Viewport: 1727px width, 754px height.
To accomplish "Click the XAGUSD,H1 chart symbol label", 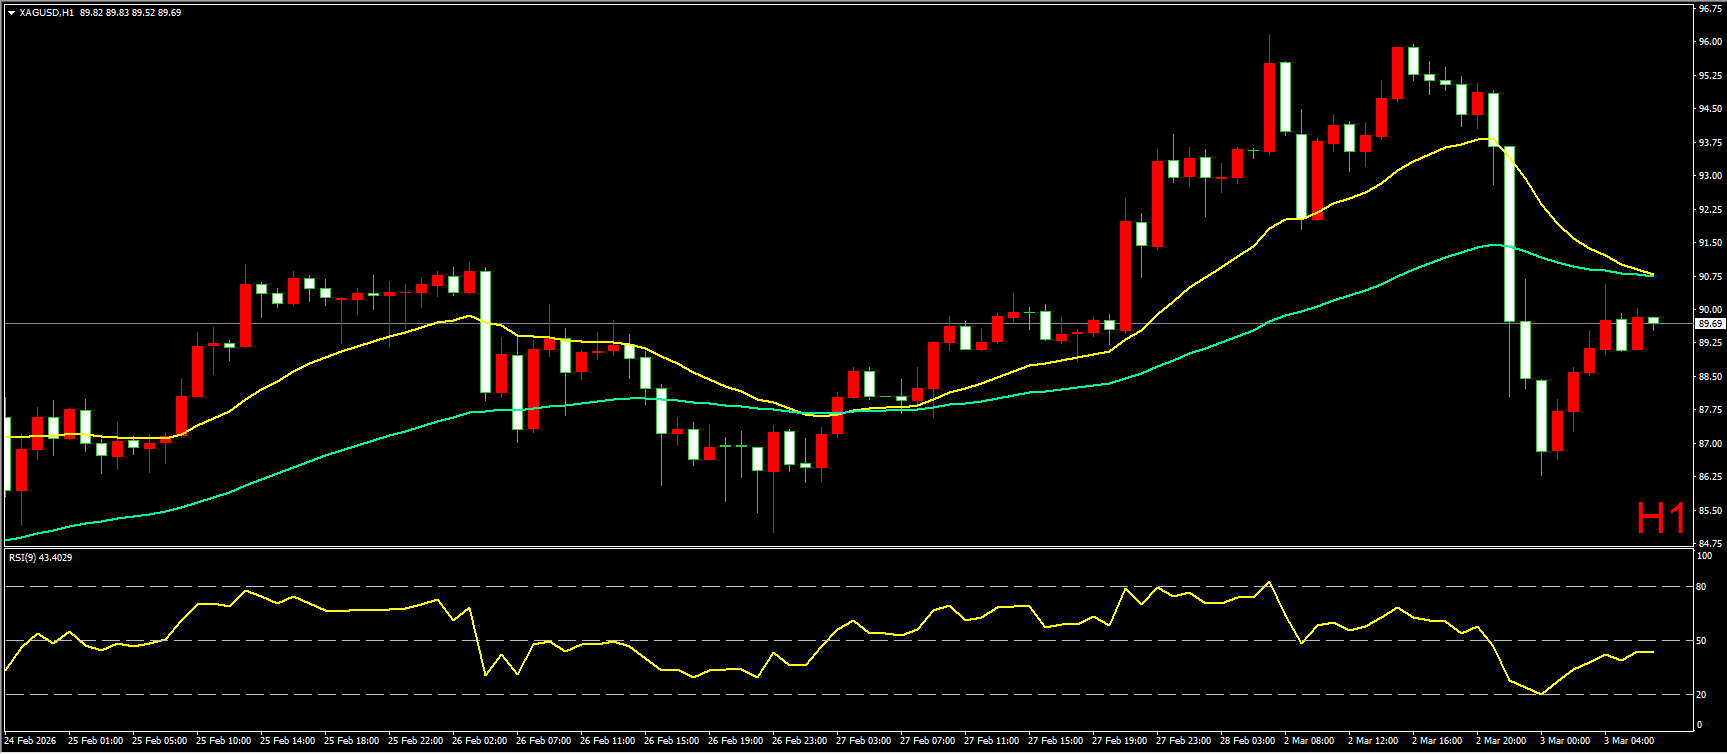I will point(46,13).
